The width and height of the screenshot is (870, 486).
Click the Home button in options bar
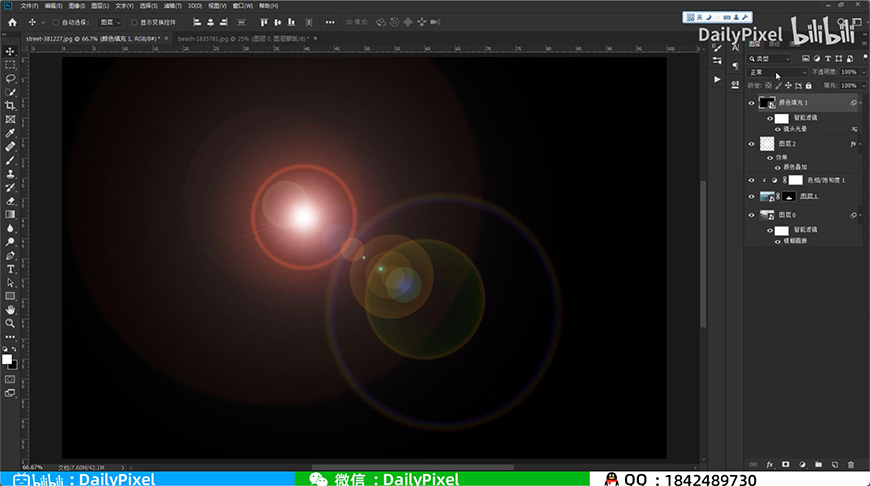(10, 21)
